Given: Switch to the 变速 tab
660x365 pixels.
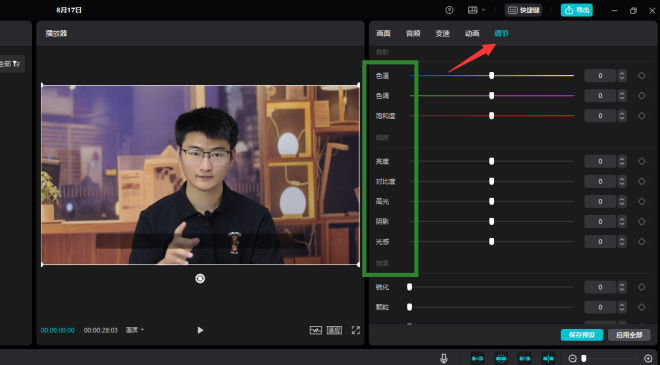Looking at the screenshot, I should pyautogui.click(x=442, y=33).
